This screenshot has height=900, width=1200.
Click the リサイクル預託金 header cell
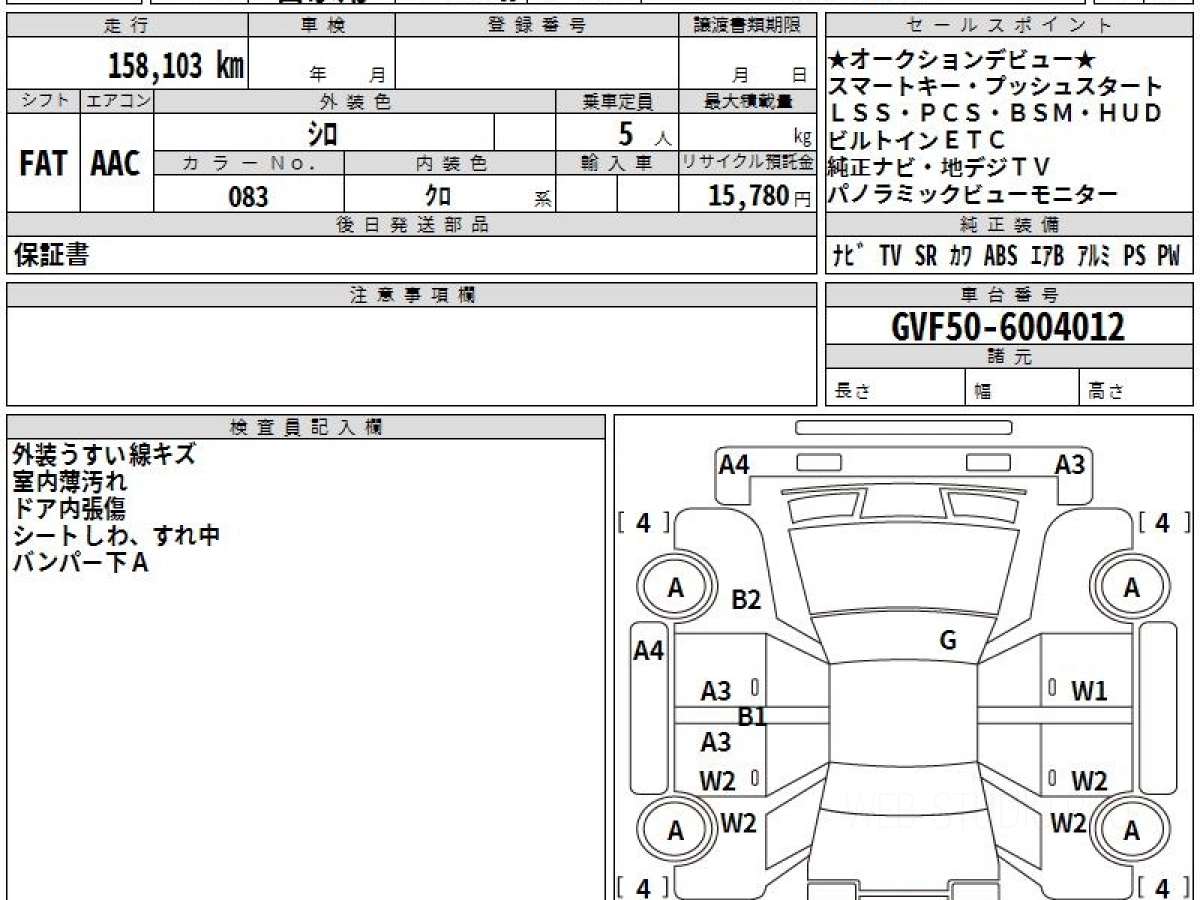[747, 163]
